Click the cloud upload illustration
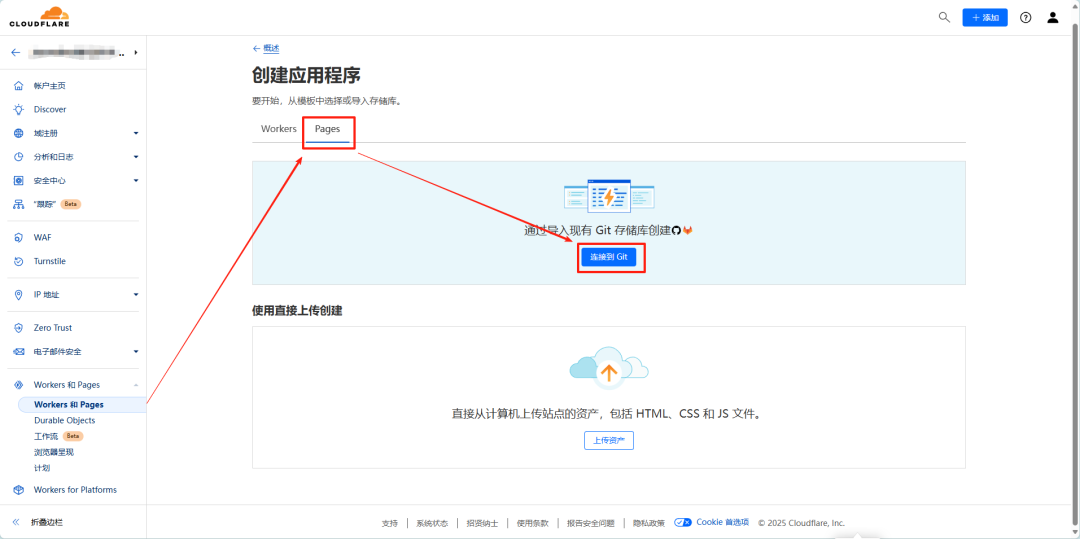Screen dimensions: 1080x539 pyautogui.click(x=609, y=366)
